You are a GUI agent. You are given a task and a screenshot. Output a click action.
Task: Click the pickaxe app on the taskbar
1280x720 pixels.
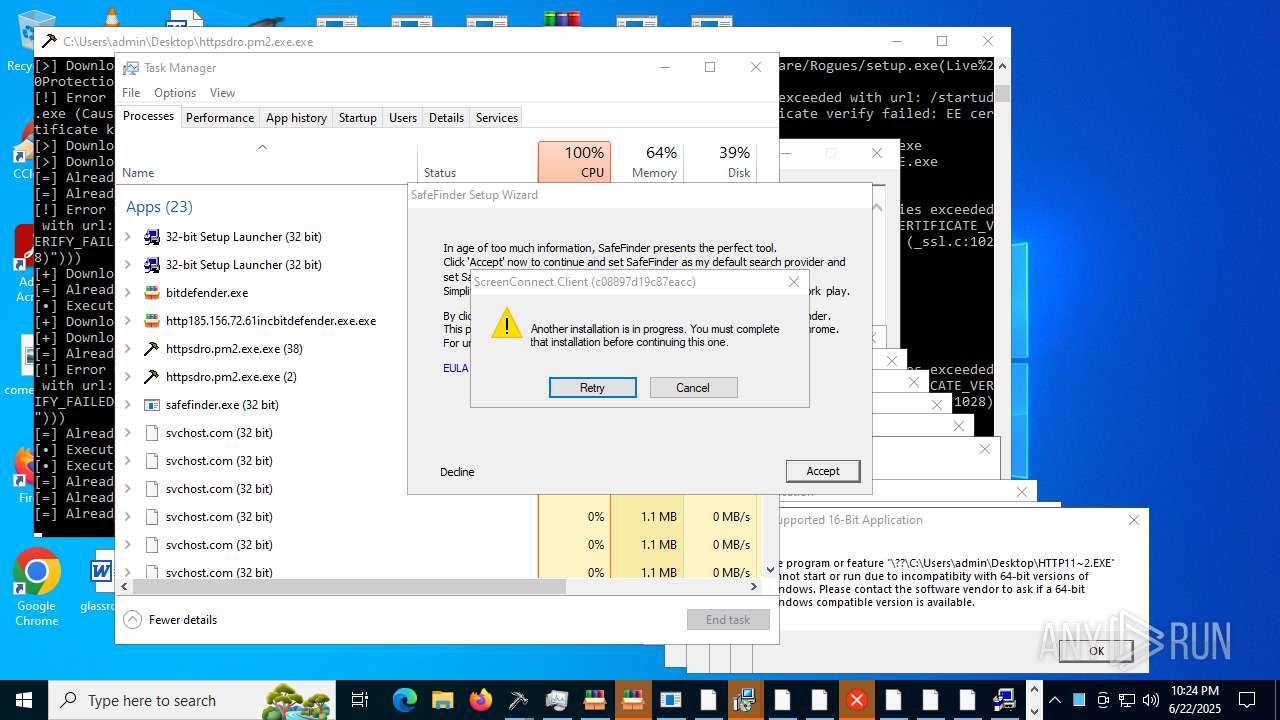519,700
